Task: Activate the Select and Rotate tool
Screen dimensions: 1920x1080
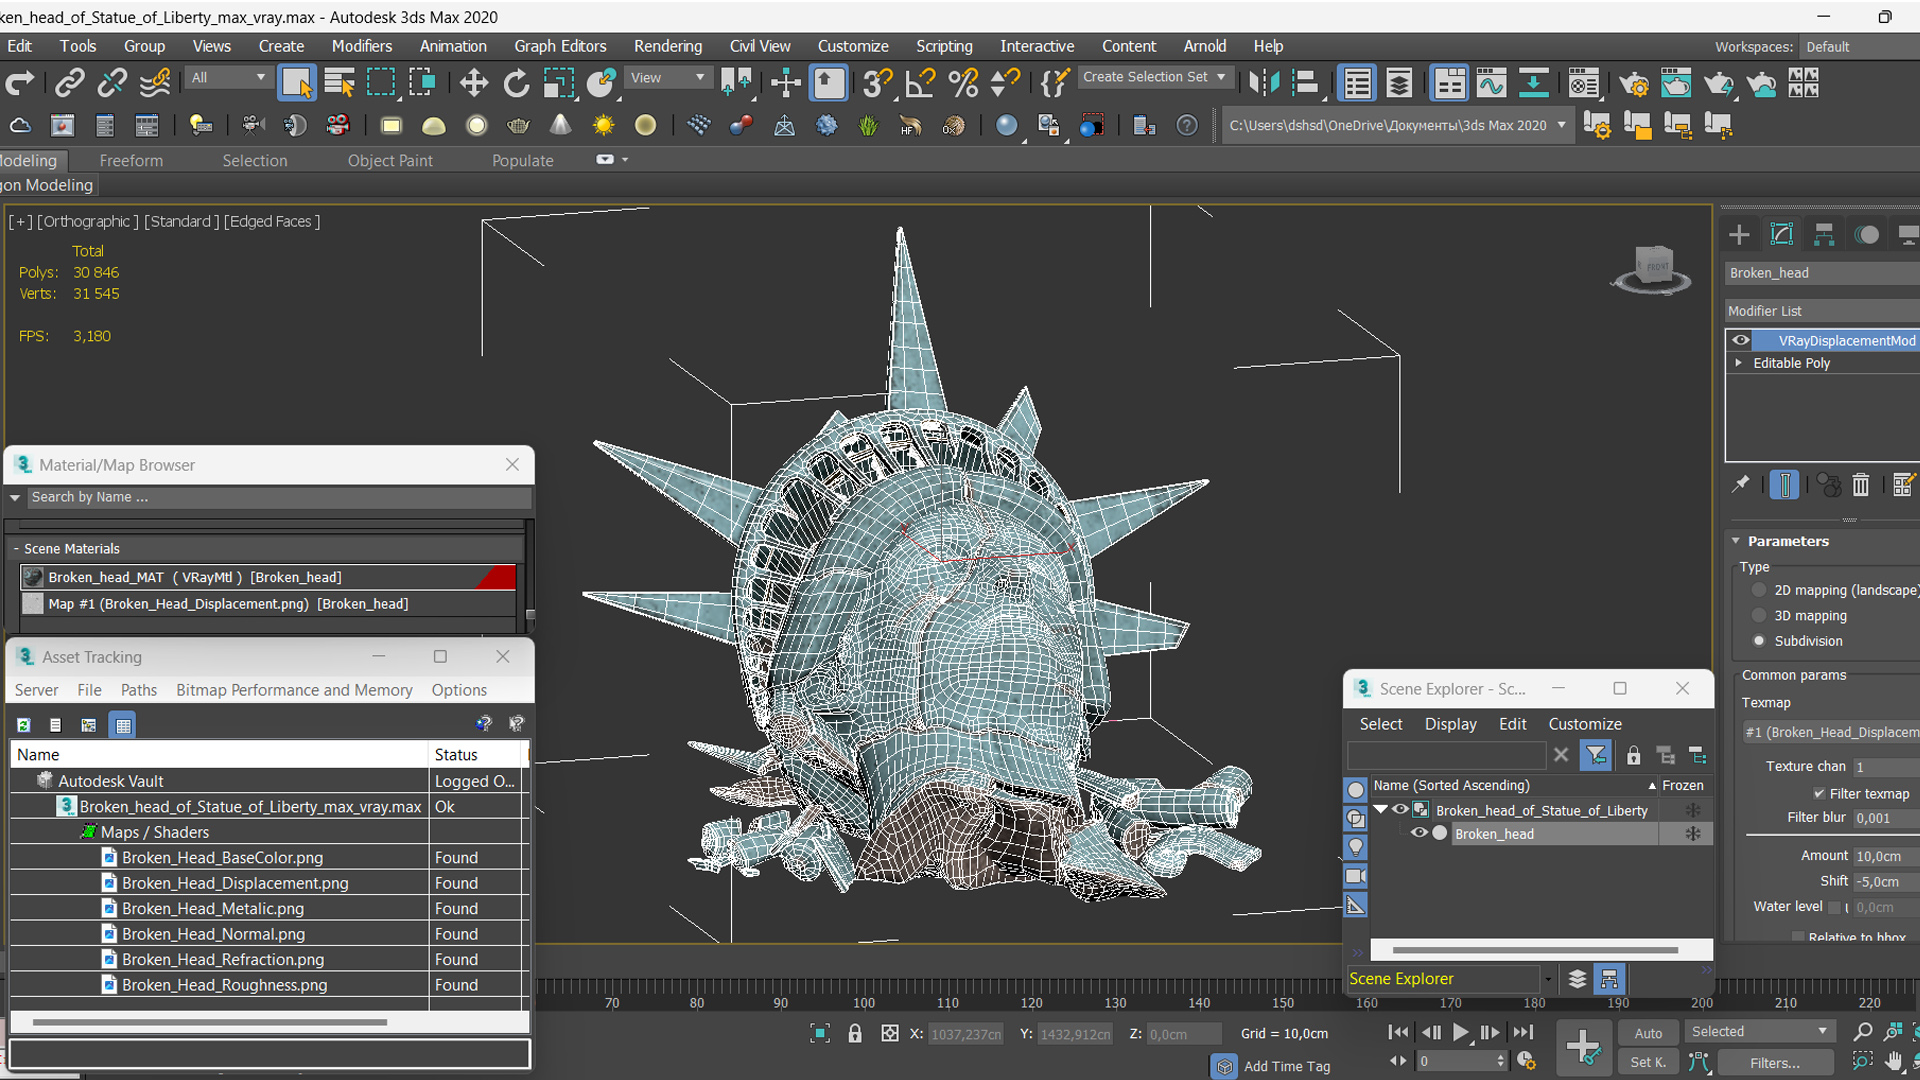Action: (516, 83)
